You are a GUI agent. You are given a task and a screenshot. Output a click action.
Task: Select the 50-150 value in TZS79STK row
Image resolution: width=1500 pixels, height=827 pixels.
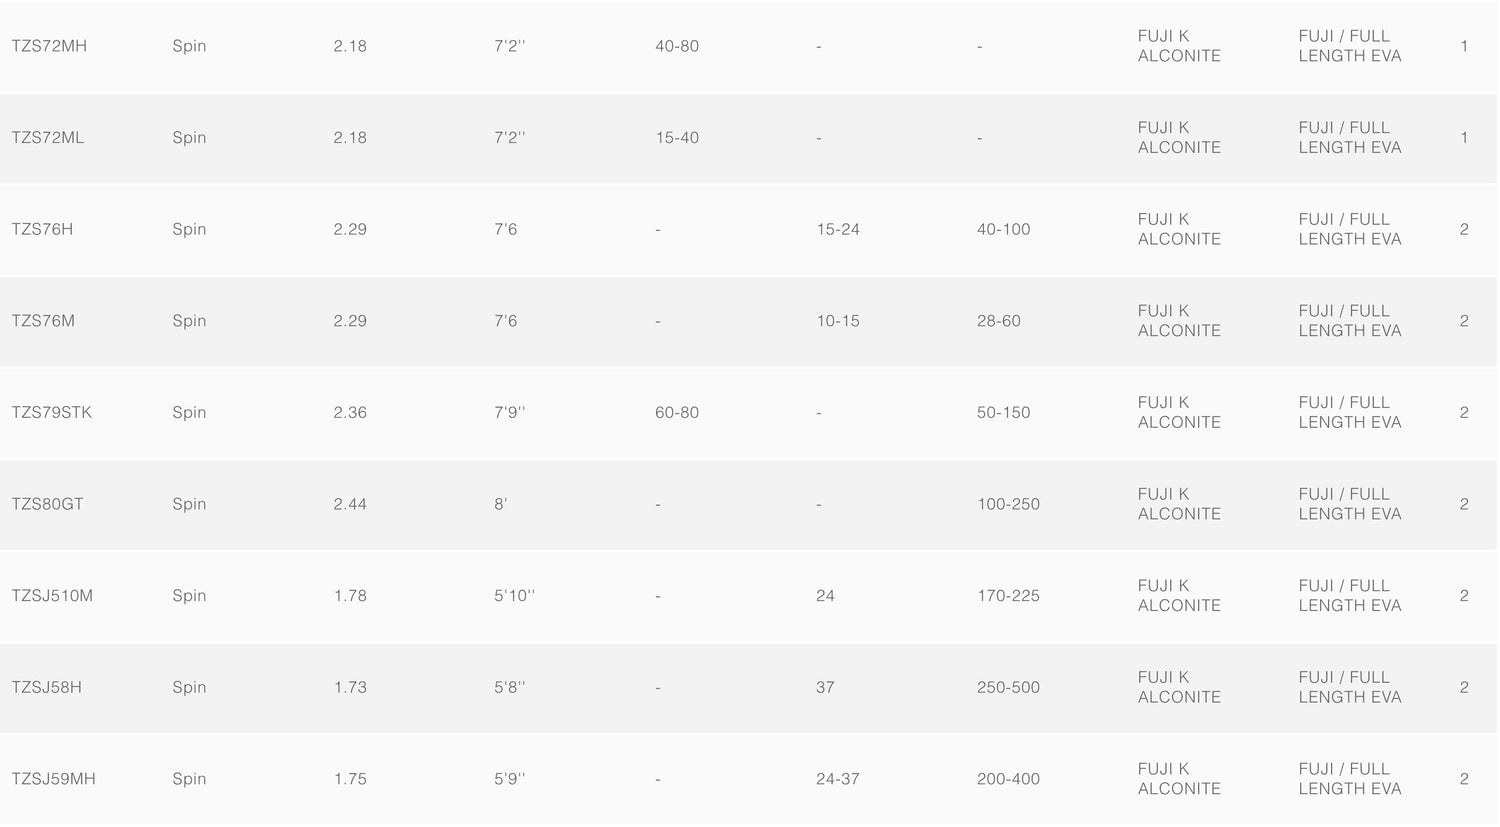pos(1003,412)
